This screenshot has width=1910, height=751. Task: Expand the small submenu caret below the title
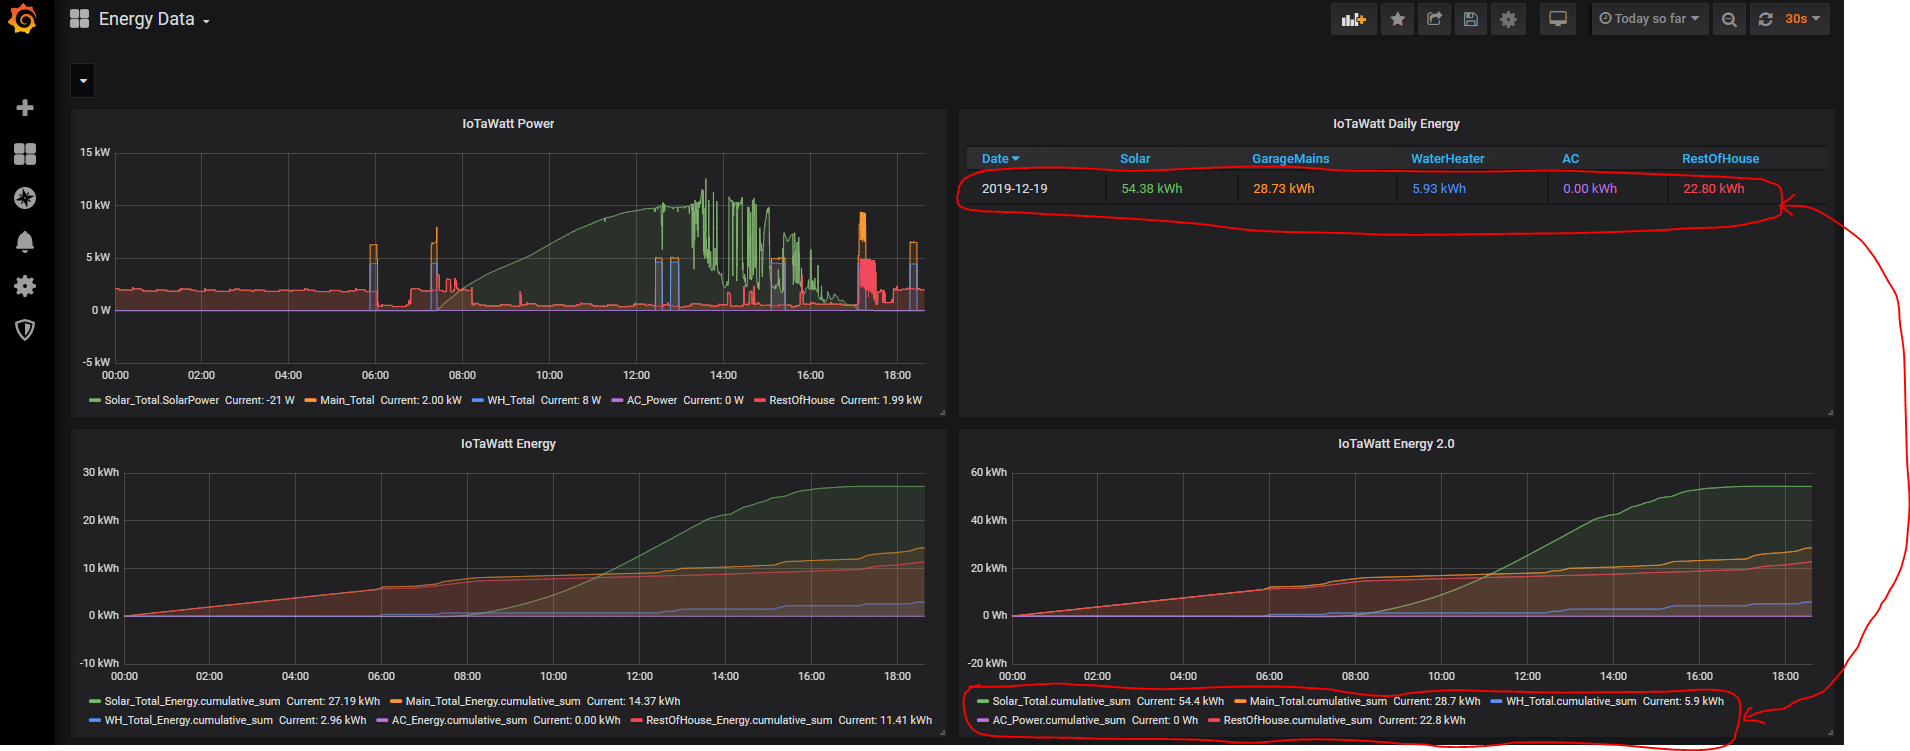point(83,81)
